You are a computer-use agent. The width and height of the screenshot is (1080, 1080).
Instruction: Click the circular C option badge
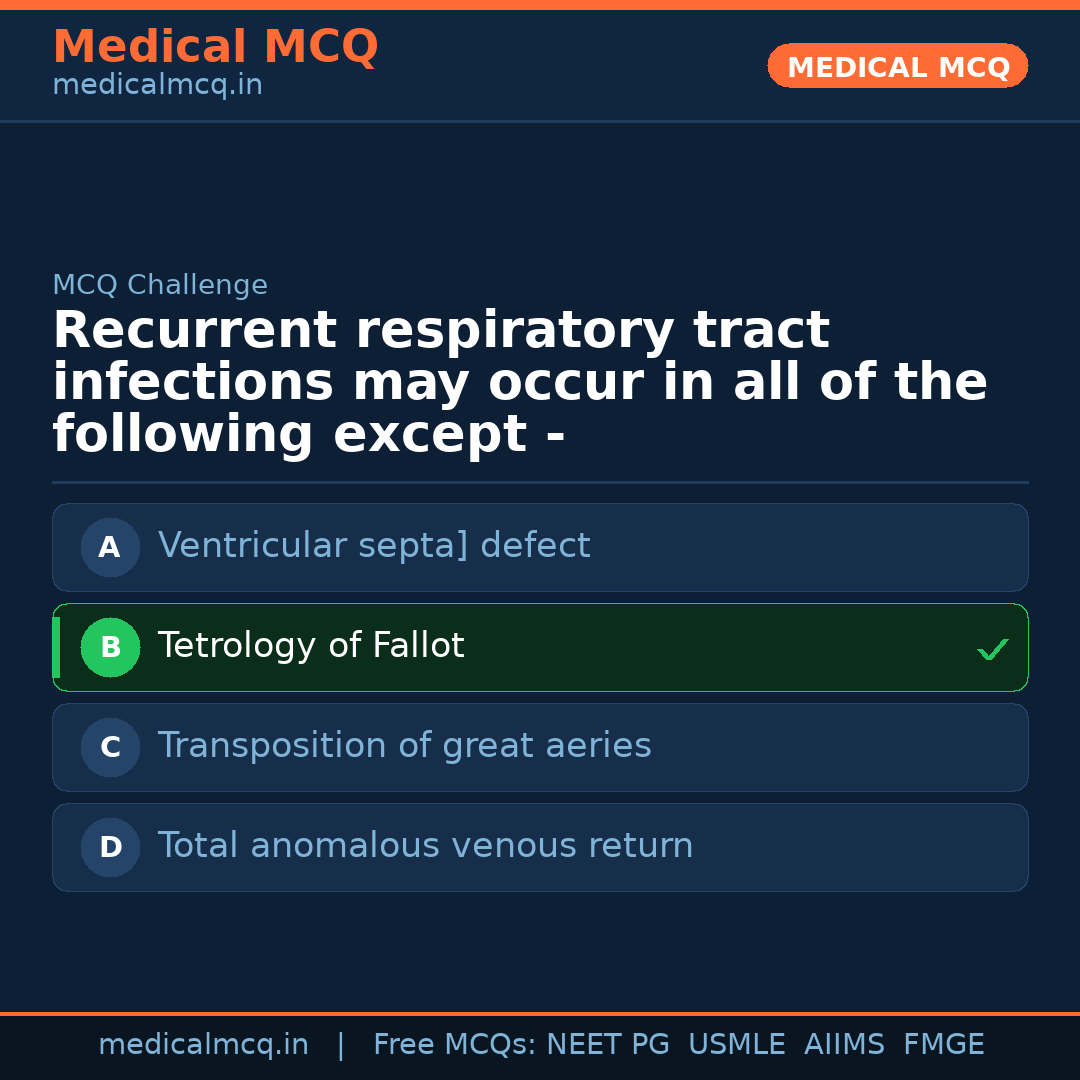coord(110,747)
